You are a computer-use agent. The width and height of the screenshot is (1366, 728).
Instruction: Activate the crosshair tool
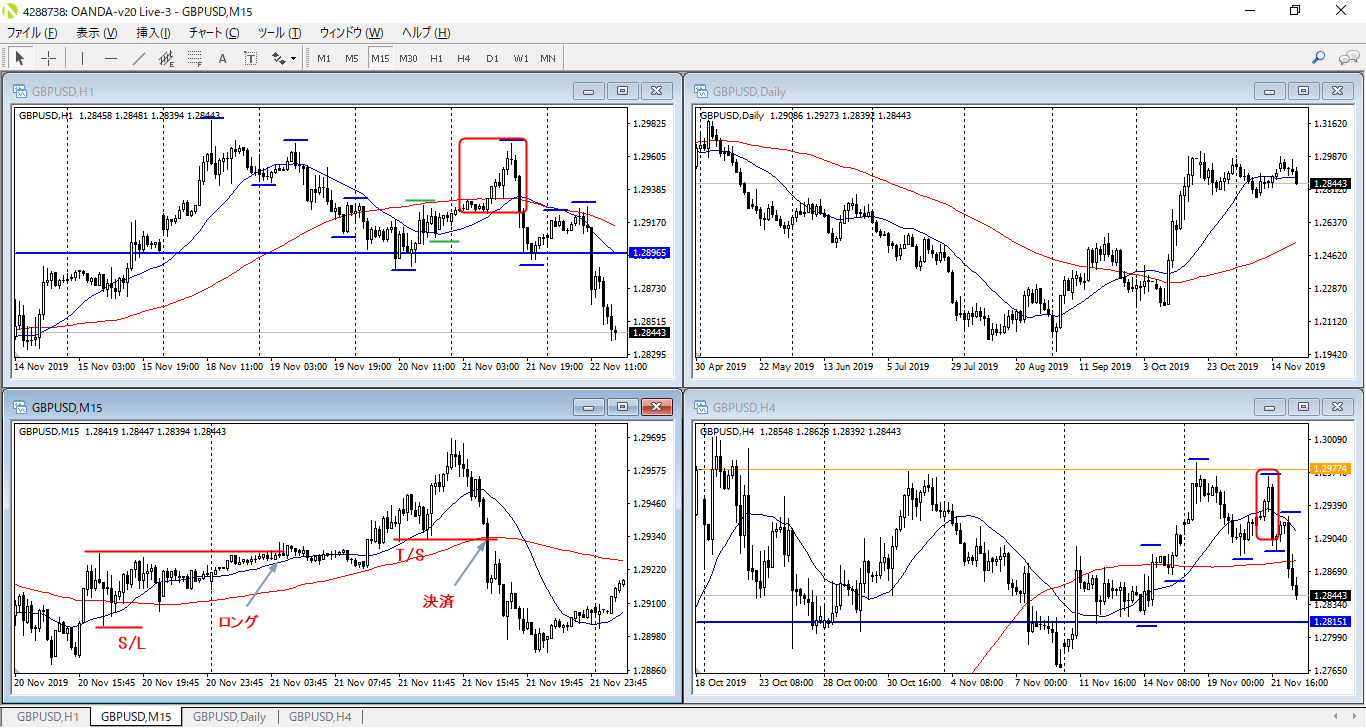point(48,58)
